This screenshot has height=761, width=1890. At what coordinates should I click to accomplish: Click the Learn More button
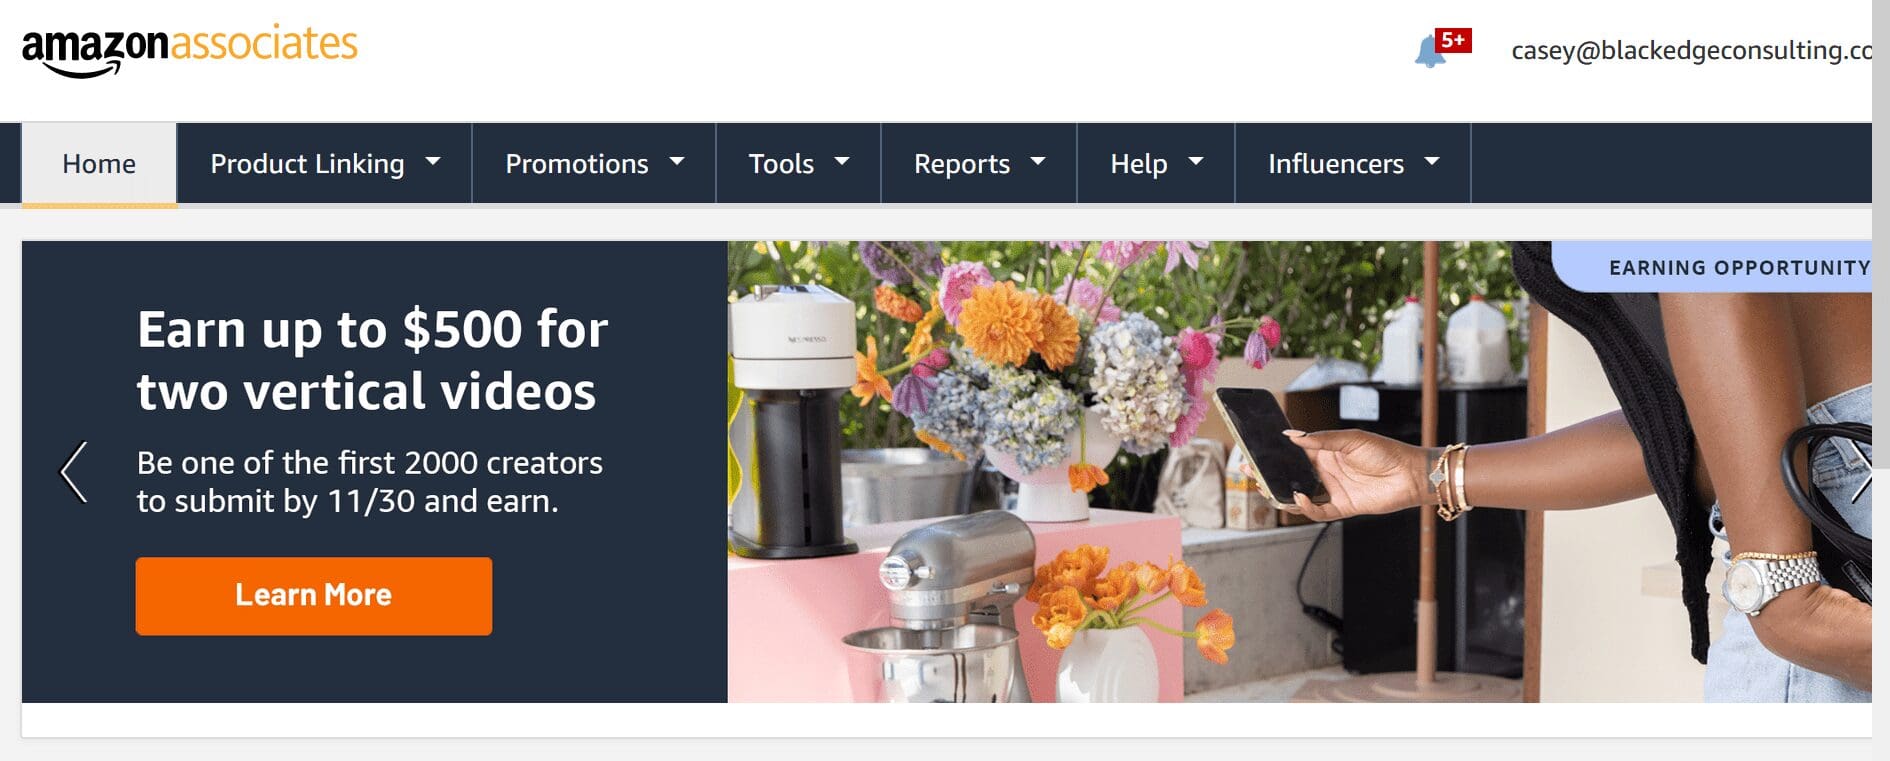point(314,596)
